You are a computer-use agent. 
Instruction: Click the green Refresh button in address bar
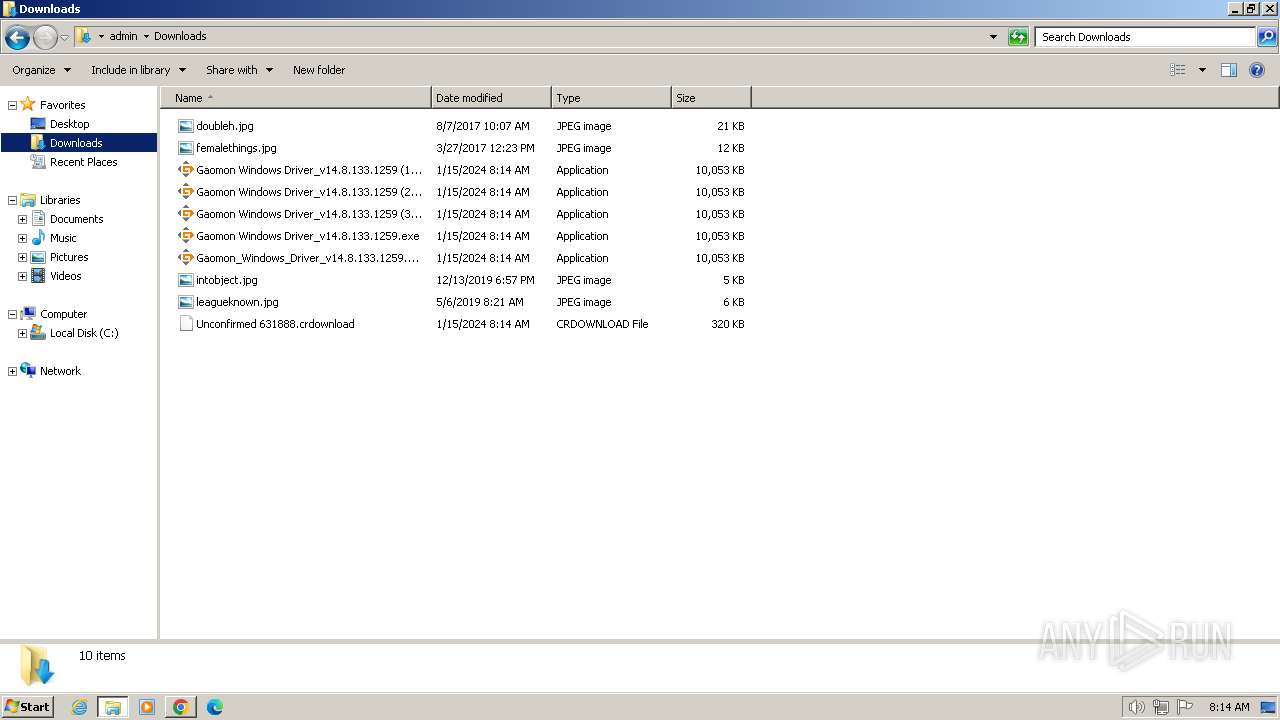pyautogui.click(x=1018, y=37)
